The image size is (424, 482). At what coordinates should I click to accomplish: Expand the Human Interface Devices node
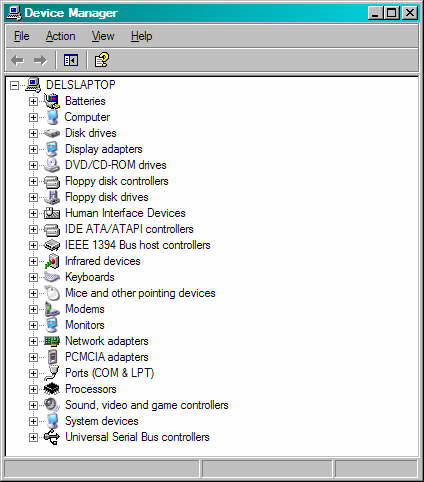[x=33, y=213]
